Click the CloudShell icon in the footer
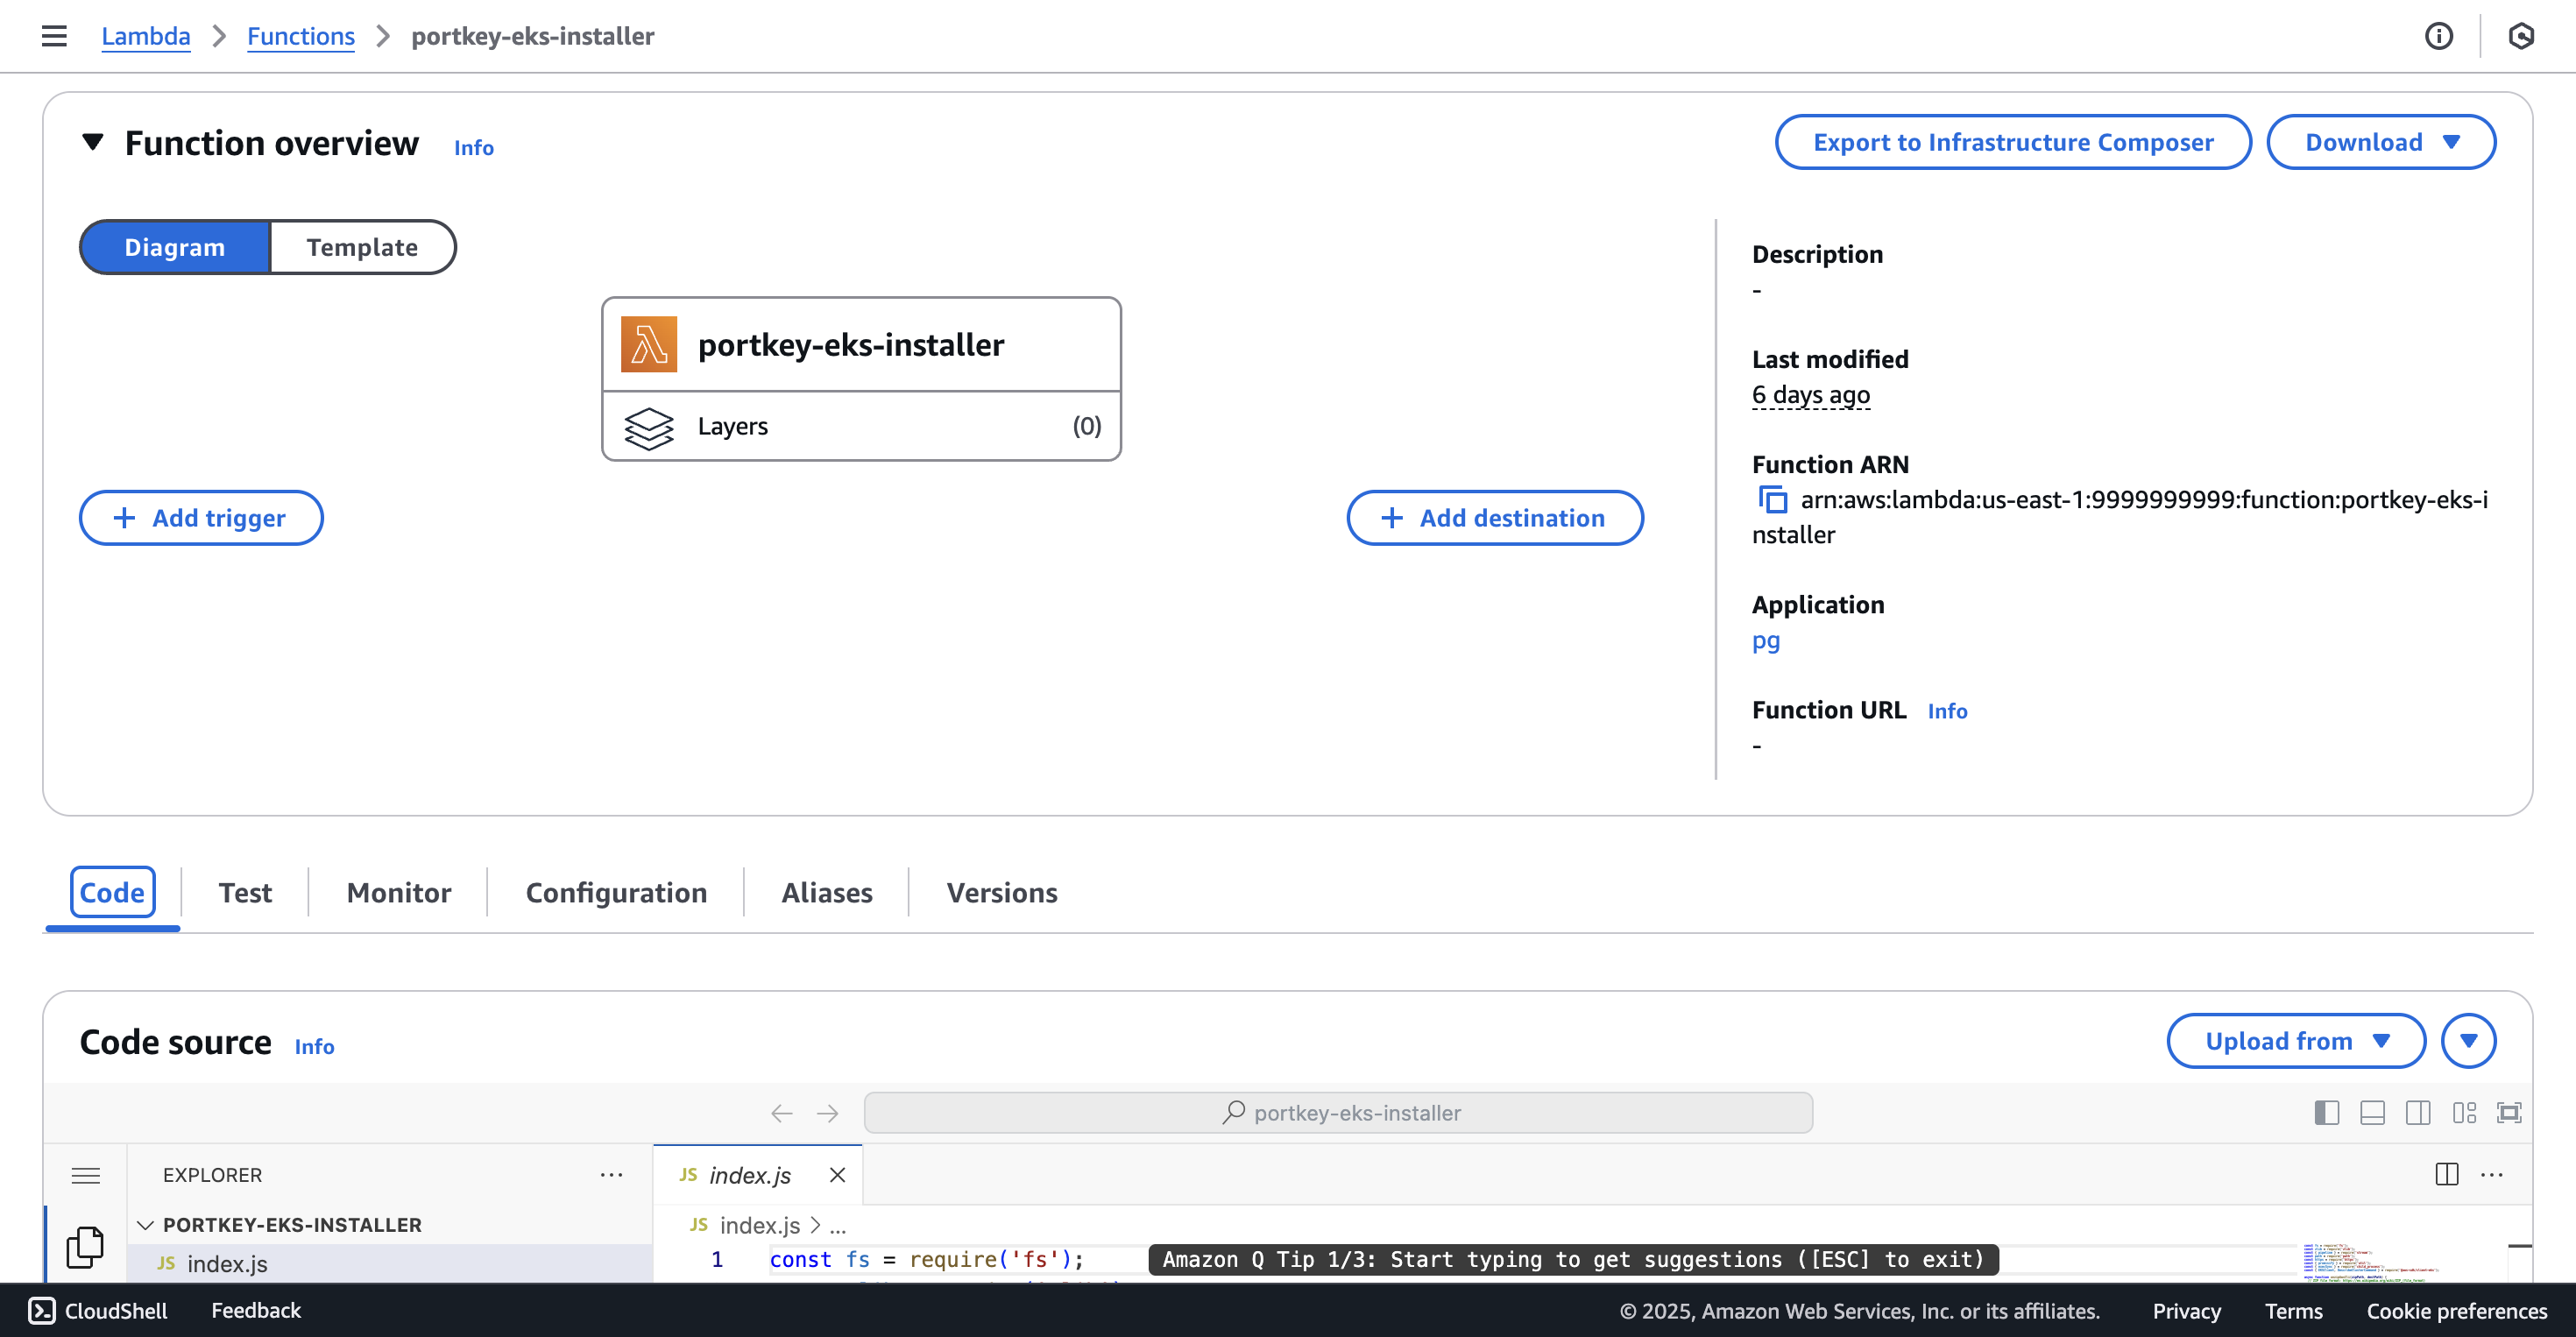The width and height of the screenshot is (2576, 1337). 42,1310
